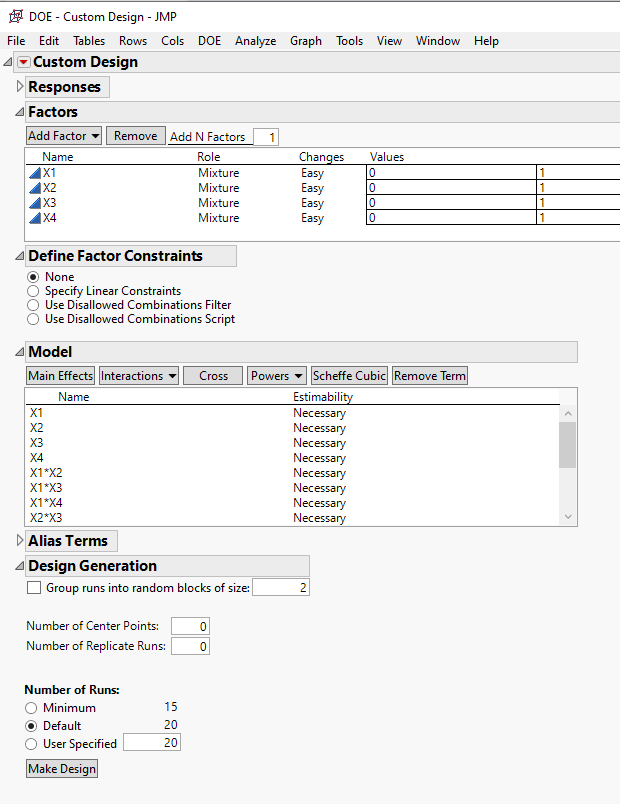Image resolution: width=620 pixels, height=804 pixels.
Task: Open the Add Factor dropdown
Action: point(63,135)
